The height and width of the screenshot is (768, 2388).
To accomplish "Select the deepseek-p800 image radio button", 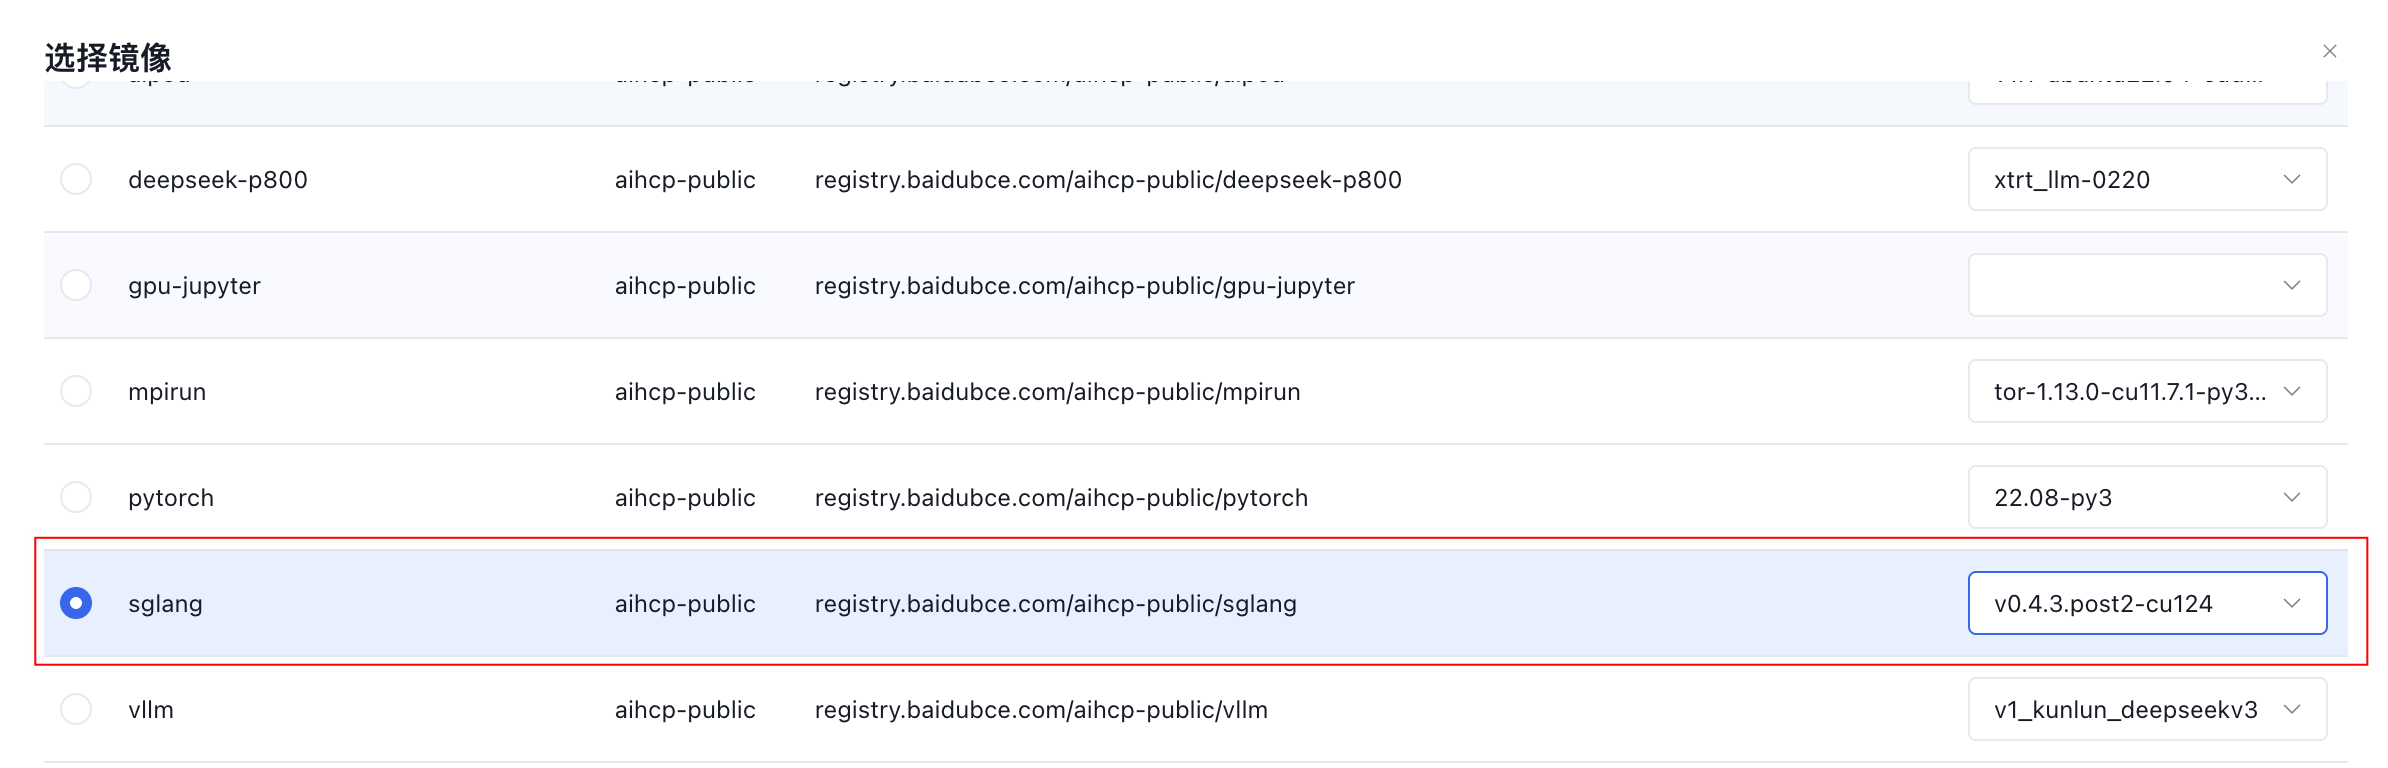I will click(76, 179).
